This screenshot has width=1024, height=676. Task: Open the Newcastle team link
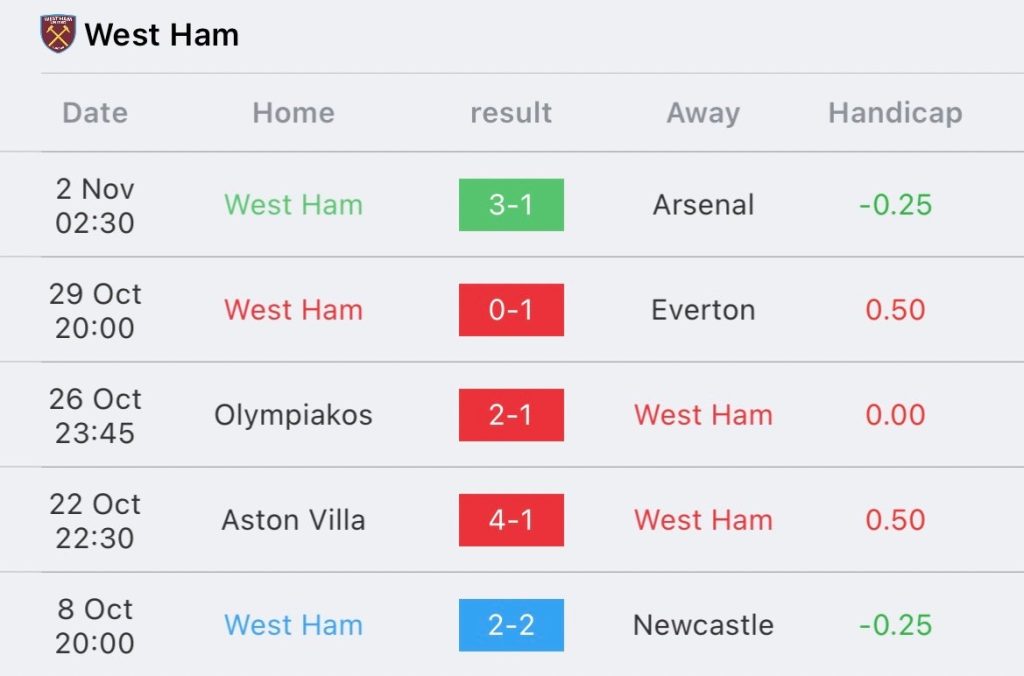(x=703, y=625)
